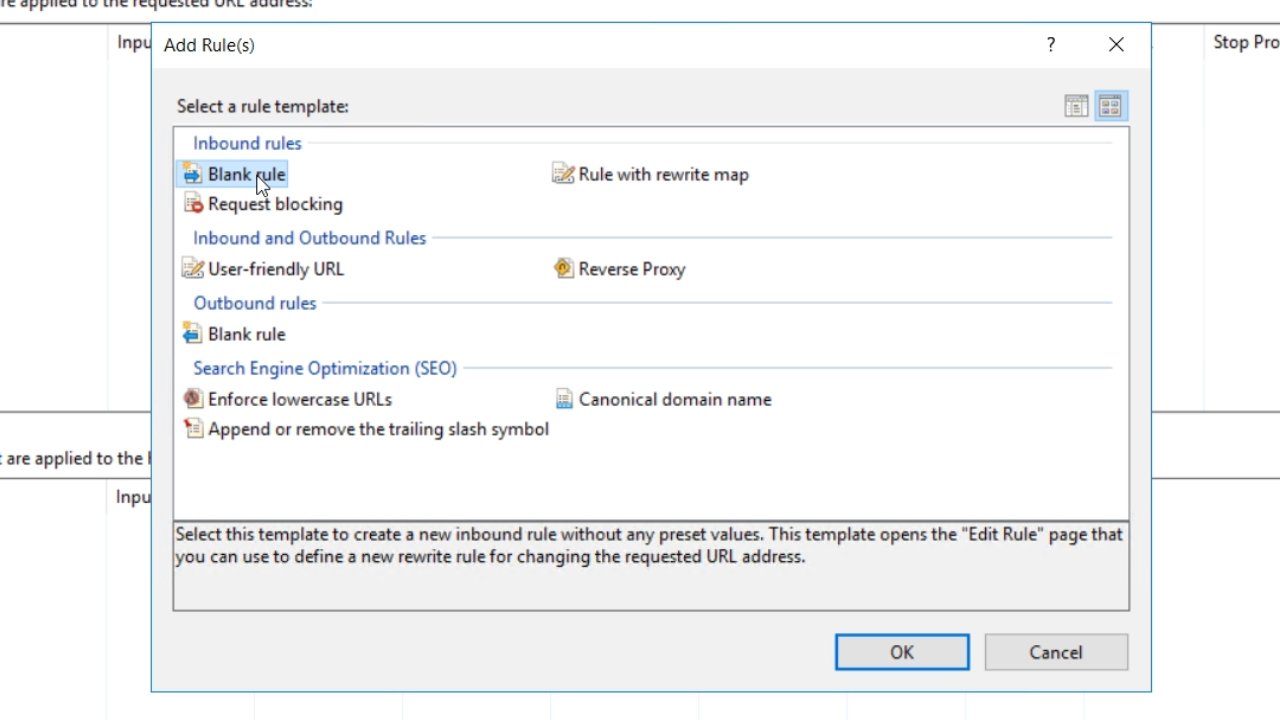The image size is (1280, 720).
Task: Open help with the question mark button
Action: pos(1050,45)
